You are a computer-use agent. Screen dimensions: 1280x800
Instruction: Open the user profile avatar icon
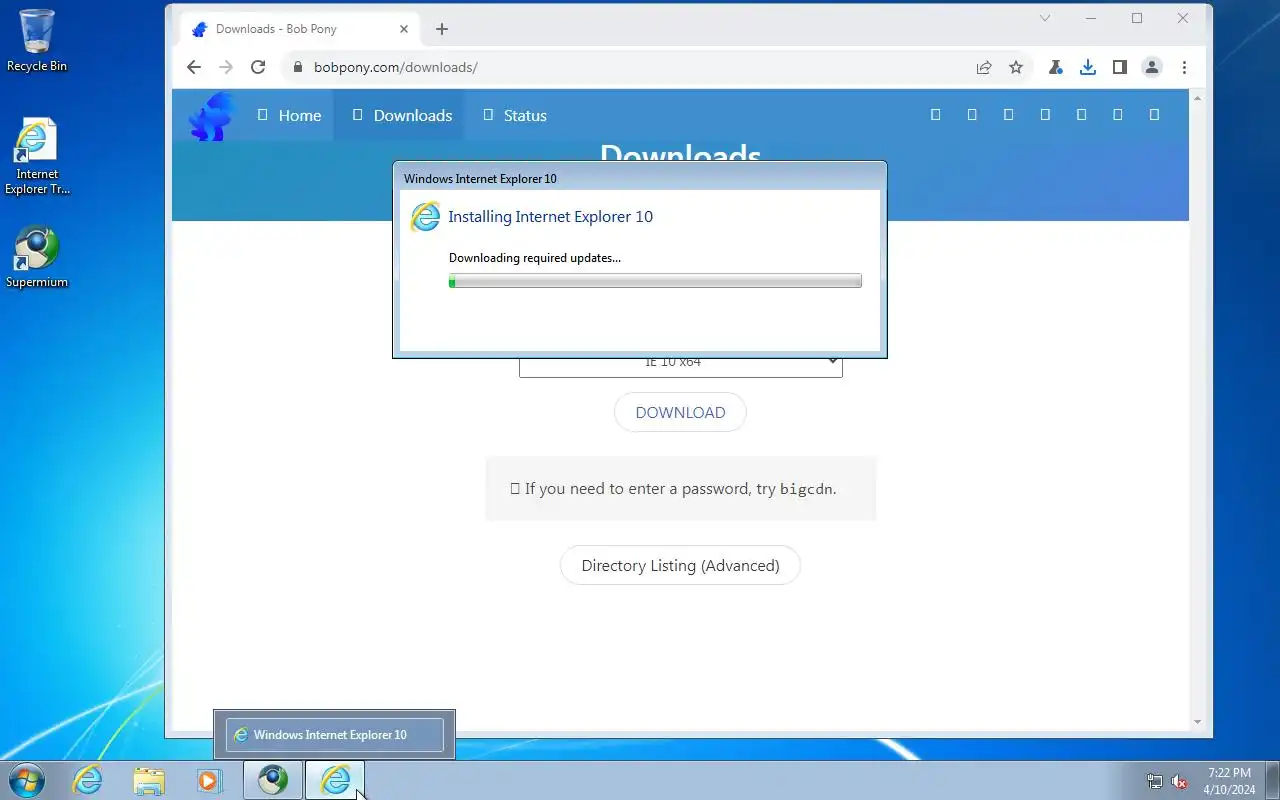point(1152,67)
